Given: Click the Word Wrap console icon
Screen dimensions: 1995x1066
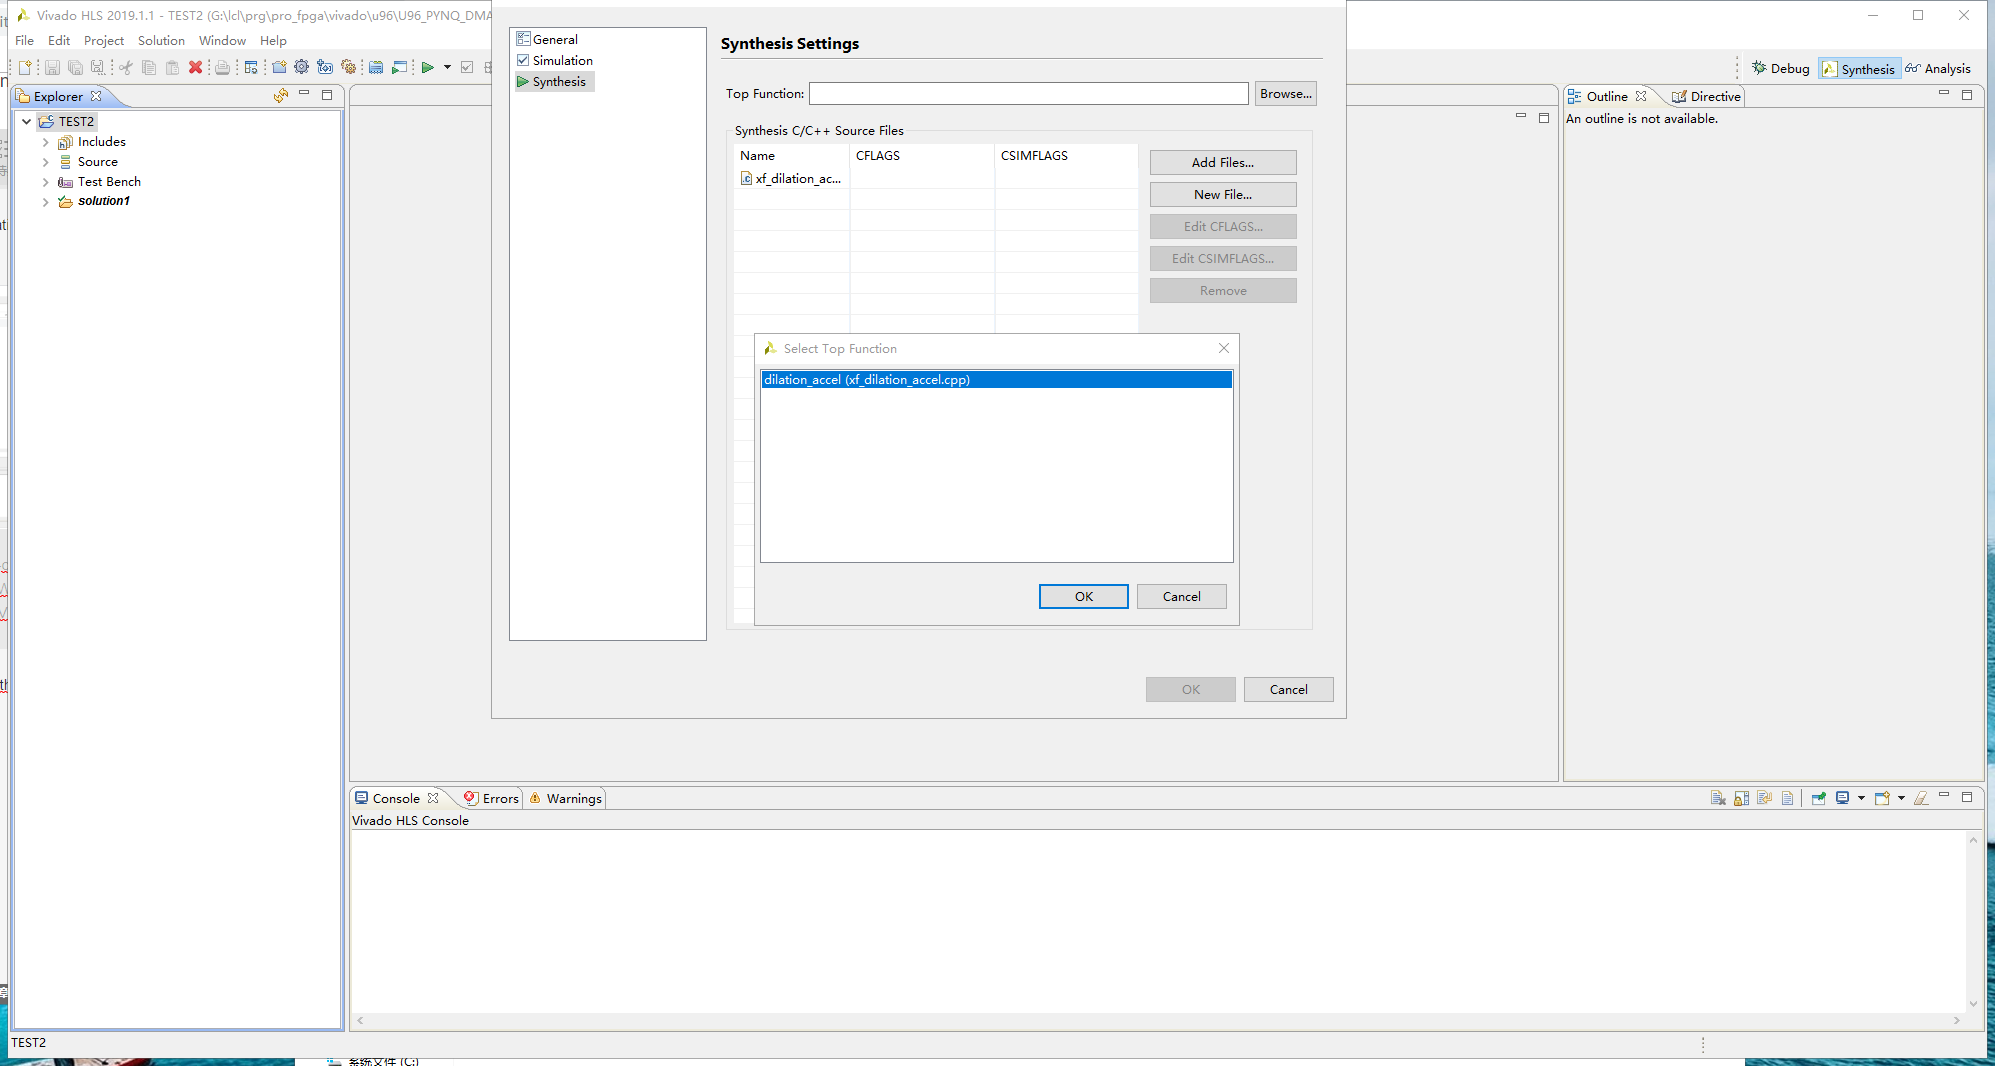Looking at the screenshot, I should [1764, 798].
